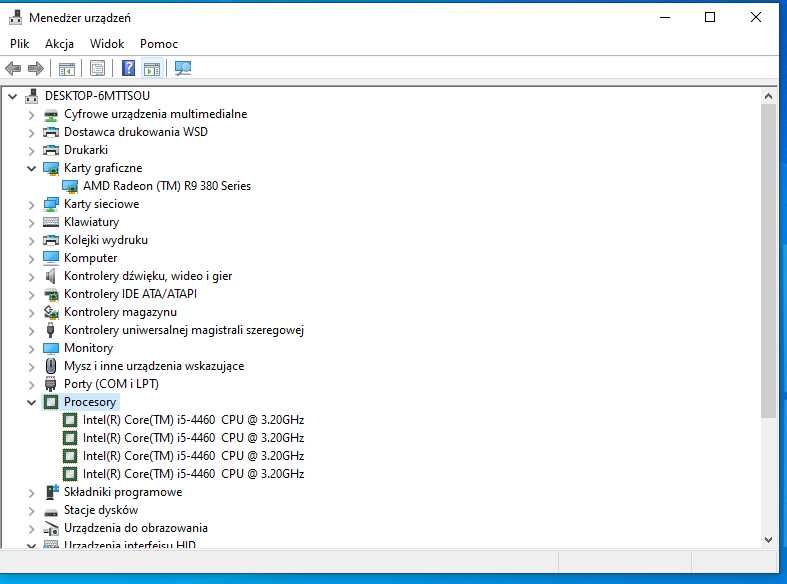Screen dimensions: 787x584
Task: Click the scrollbar down arrow
Action: click(x=768, y=540)
